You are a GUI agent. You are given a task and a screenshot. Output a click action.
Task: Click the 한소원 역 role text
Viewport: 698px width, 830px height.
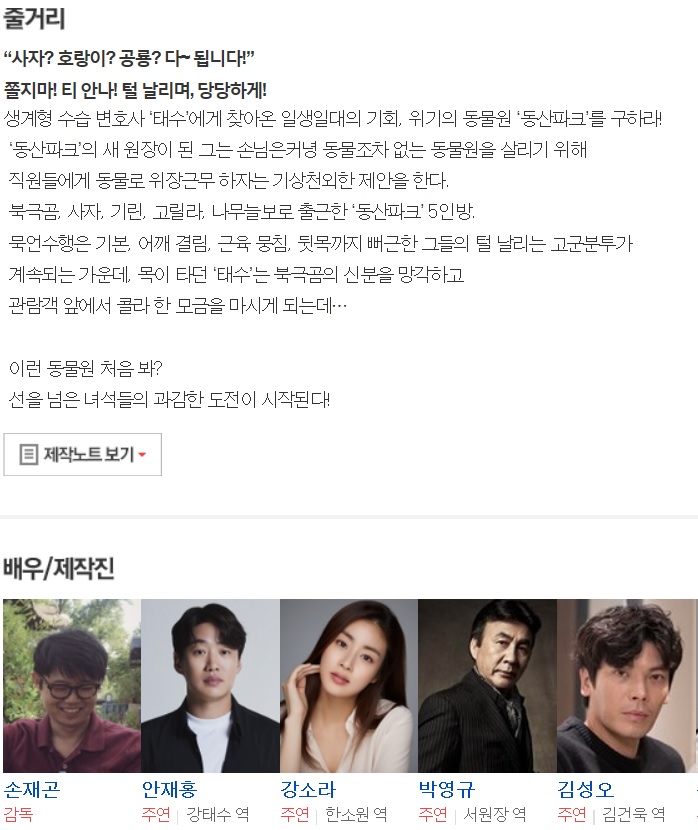[x=356, y=814]
